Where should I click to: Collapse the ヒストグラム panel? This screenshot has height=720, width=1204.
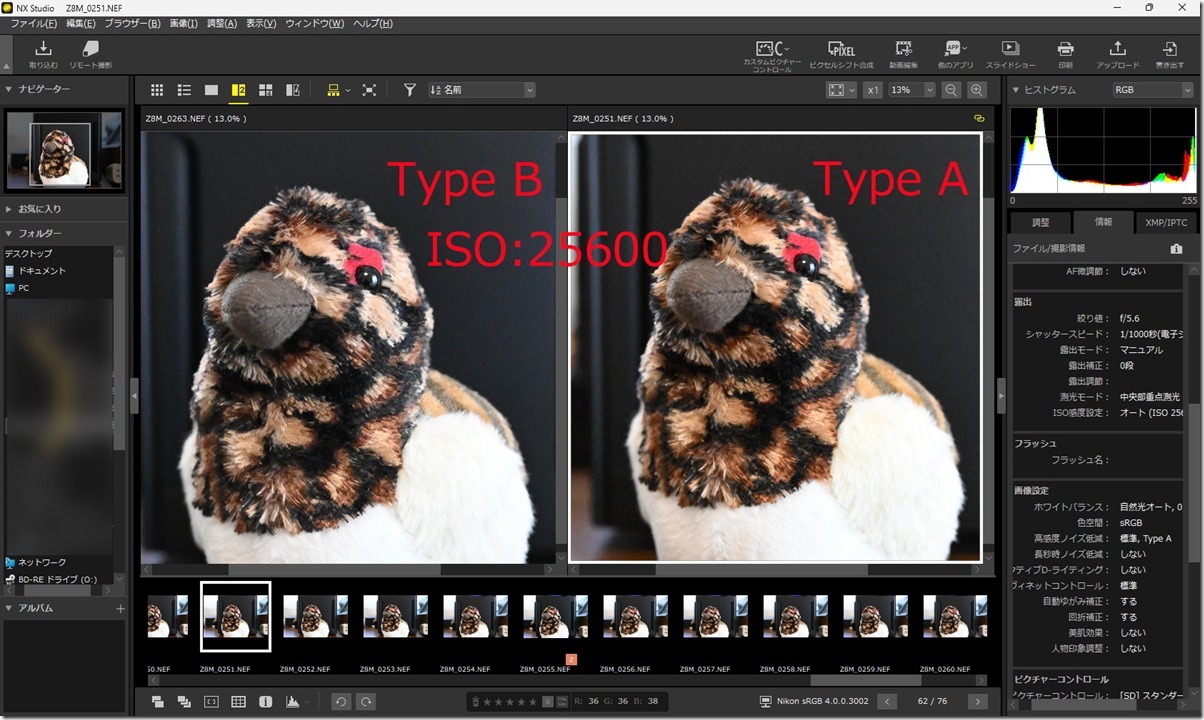(1016, 90)
